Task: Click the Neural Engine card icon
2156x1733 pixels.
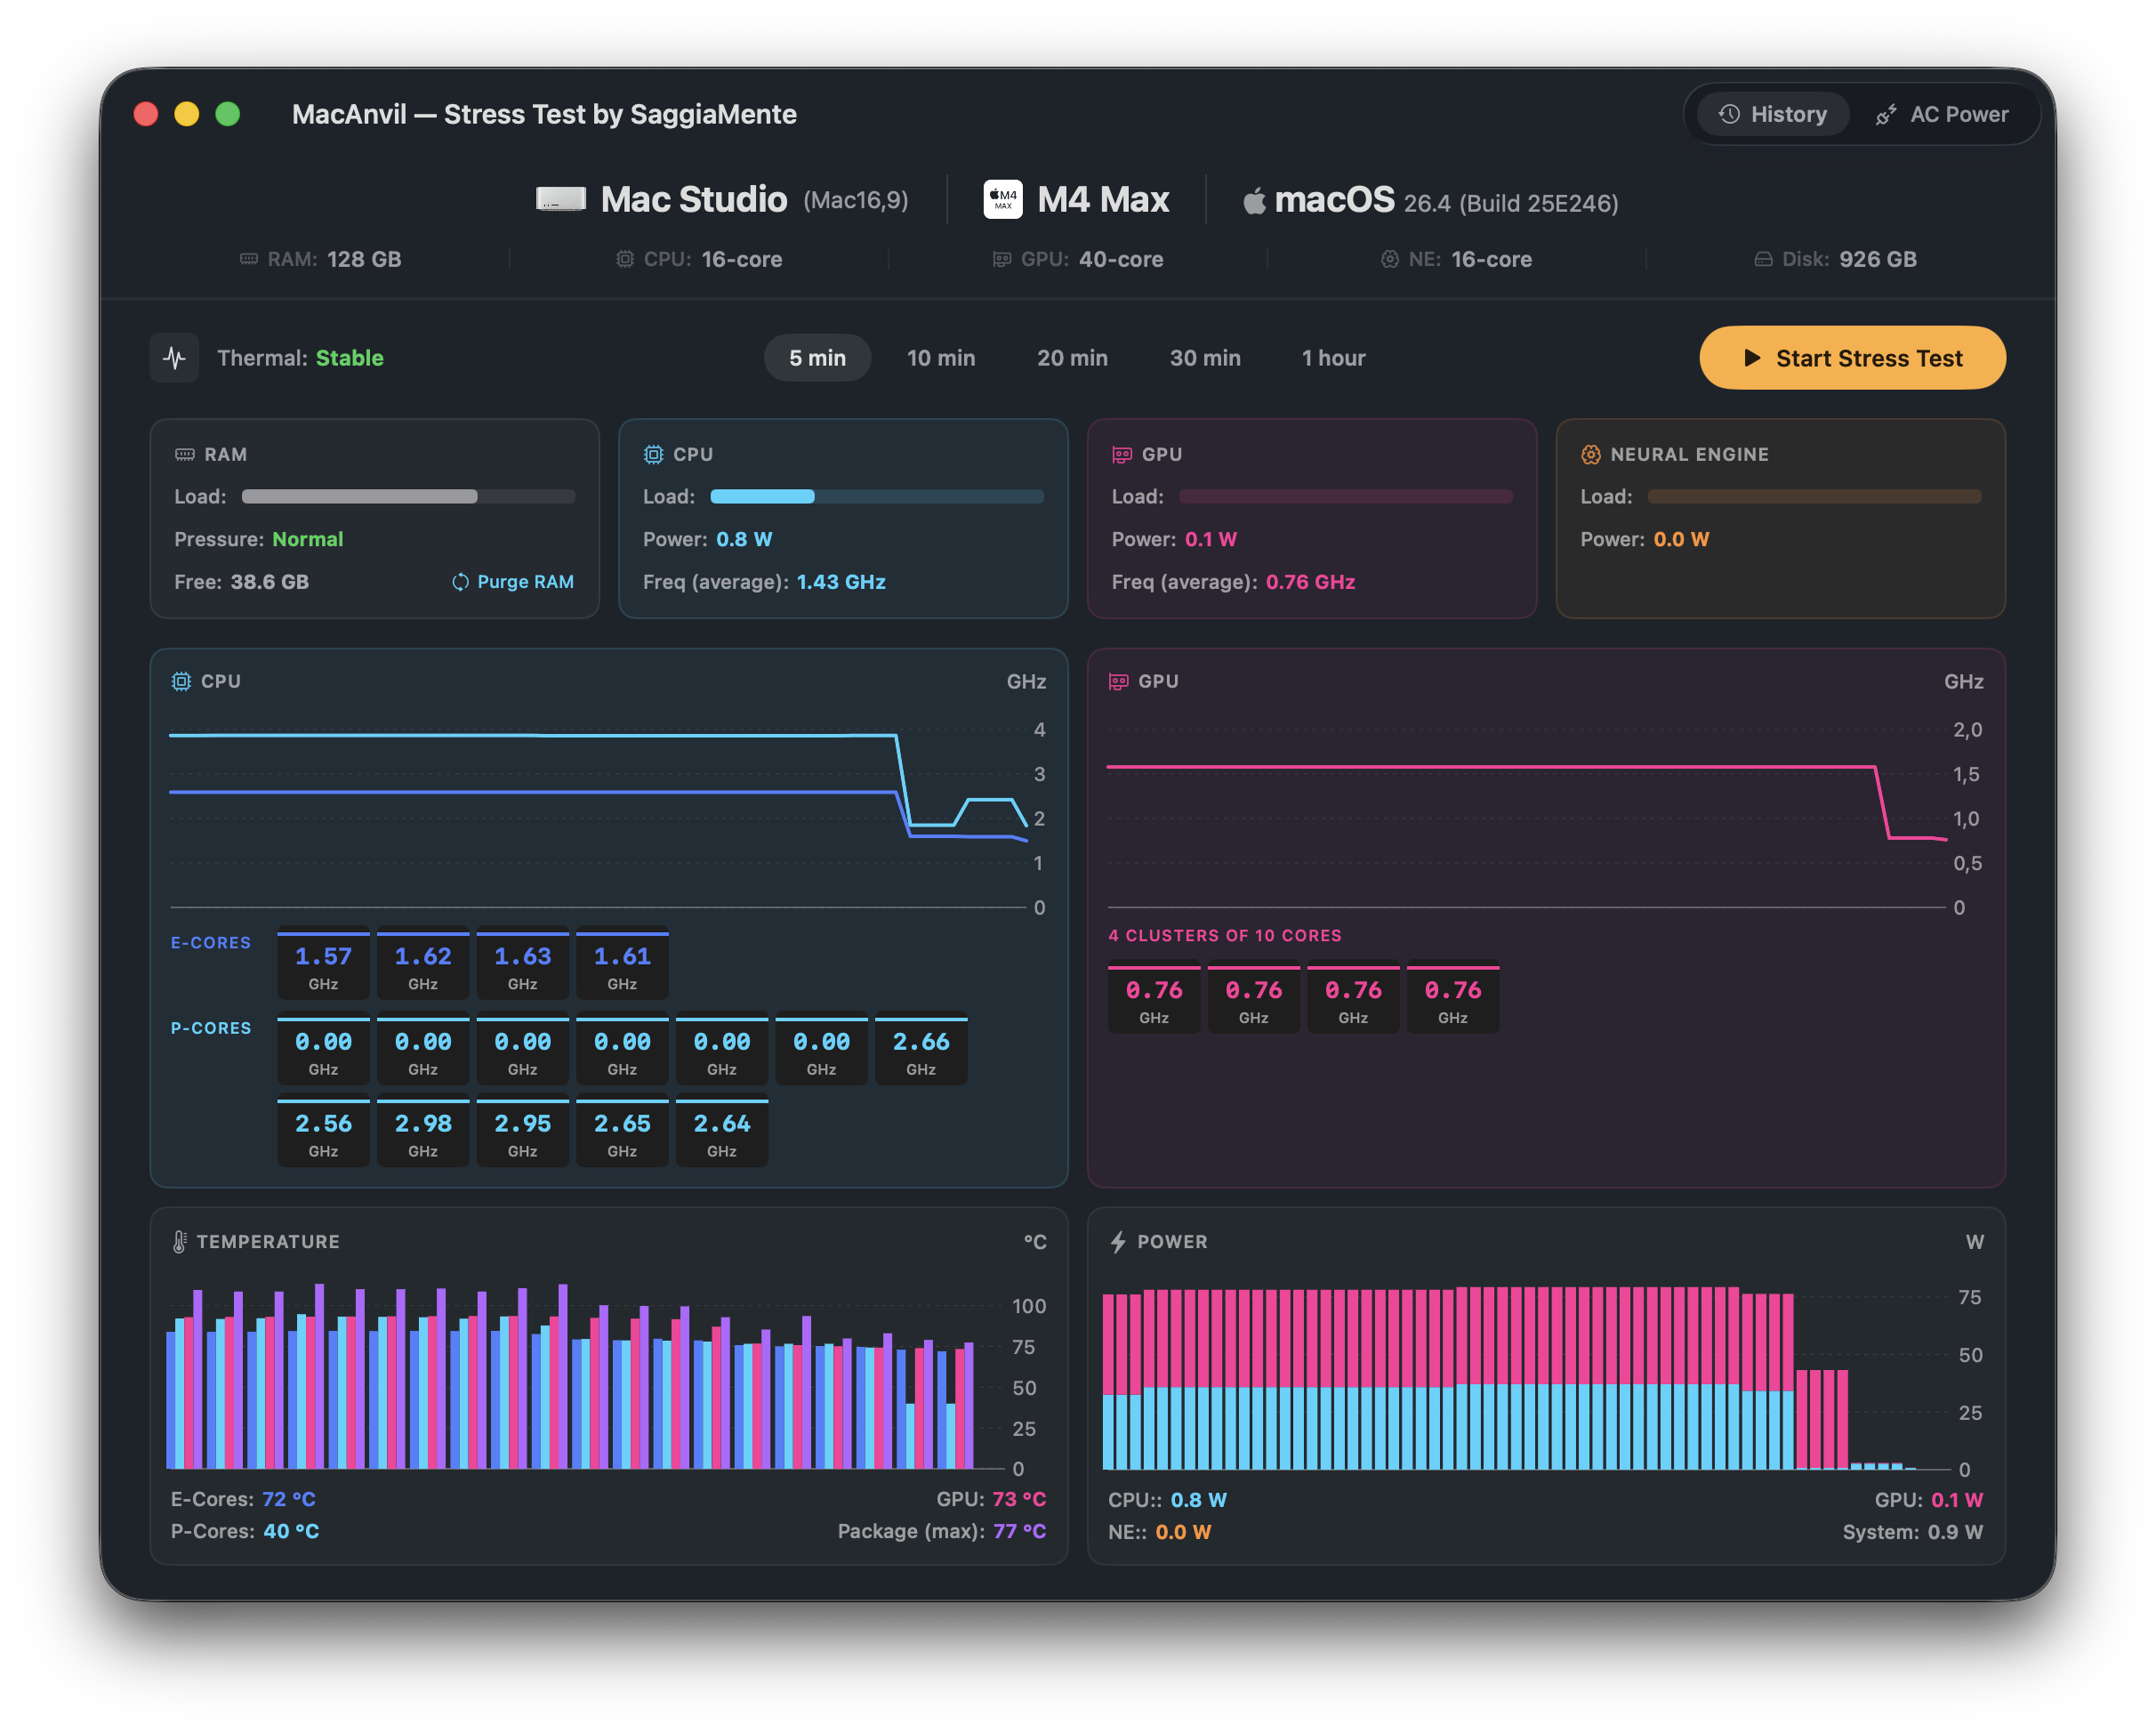Action: (x=1591, y=454)
